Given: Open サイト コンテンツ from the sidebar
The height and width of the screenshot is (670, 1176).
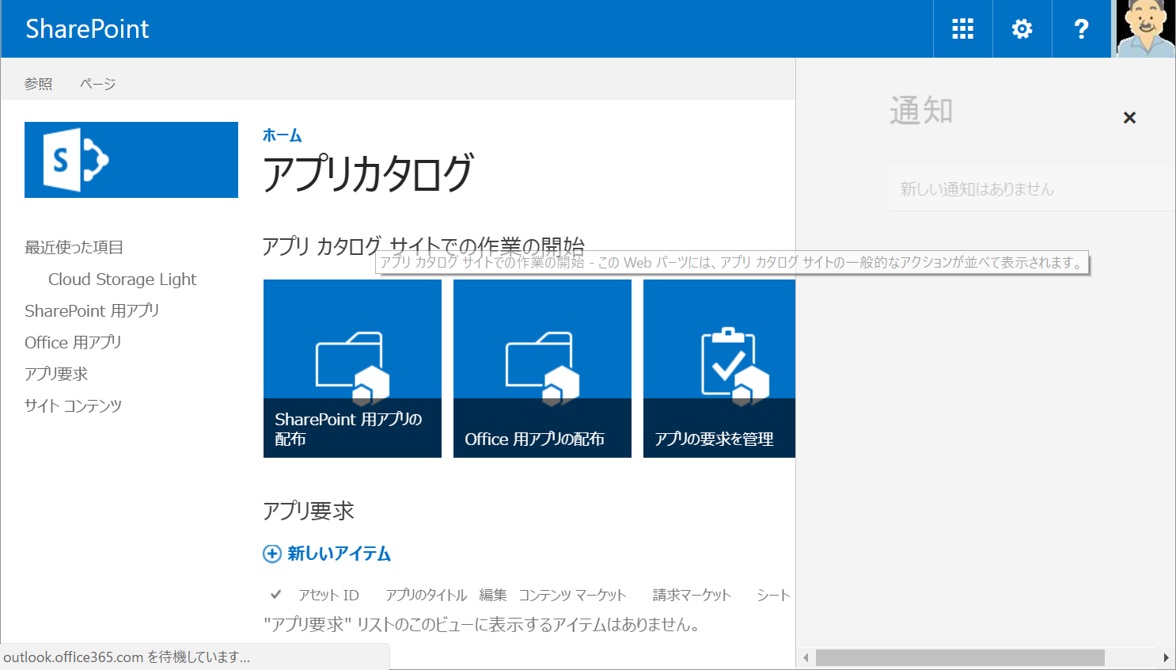Looking at the screenshot, I should 71,405.
